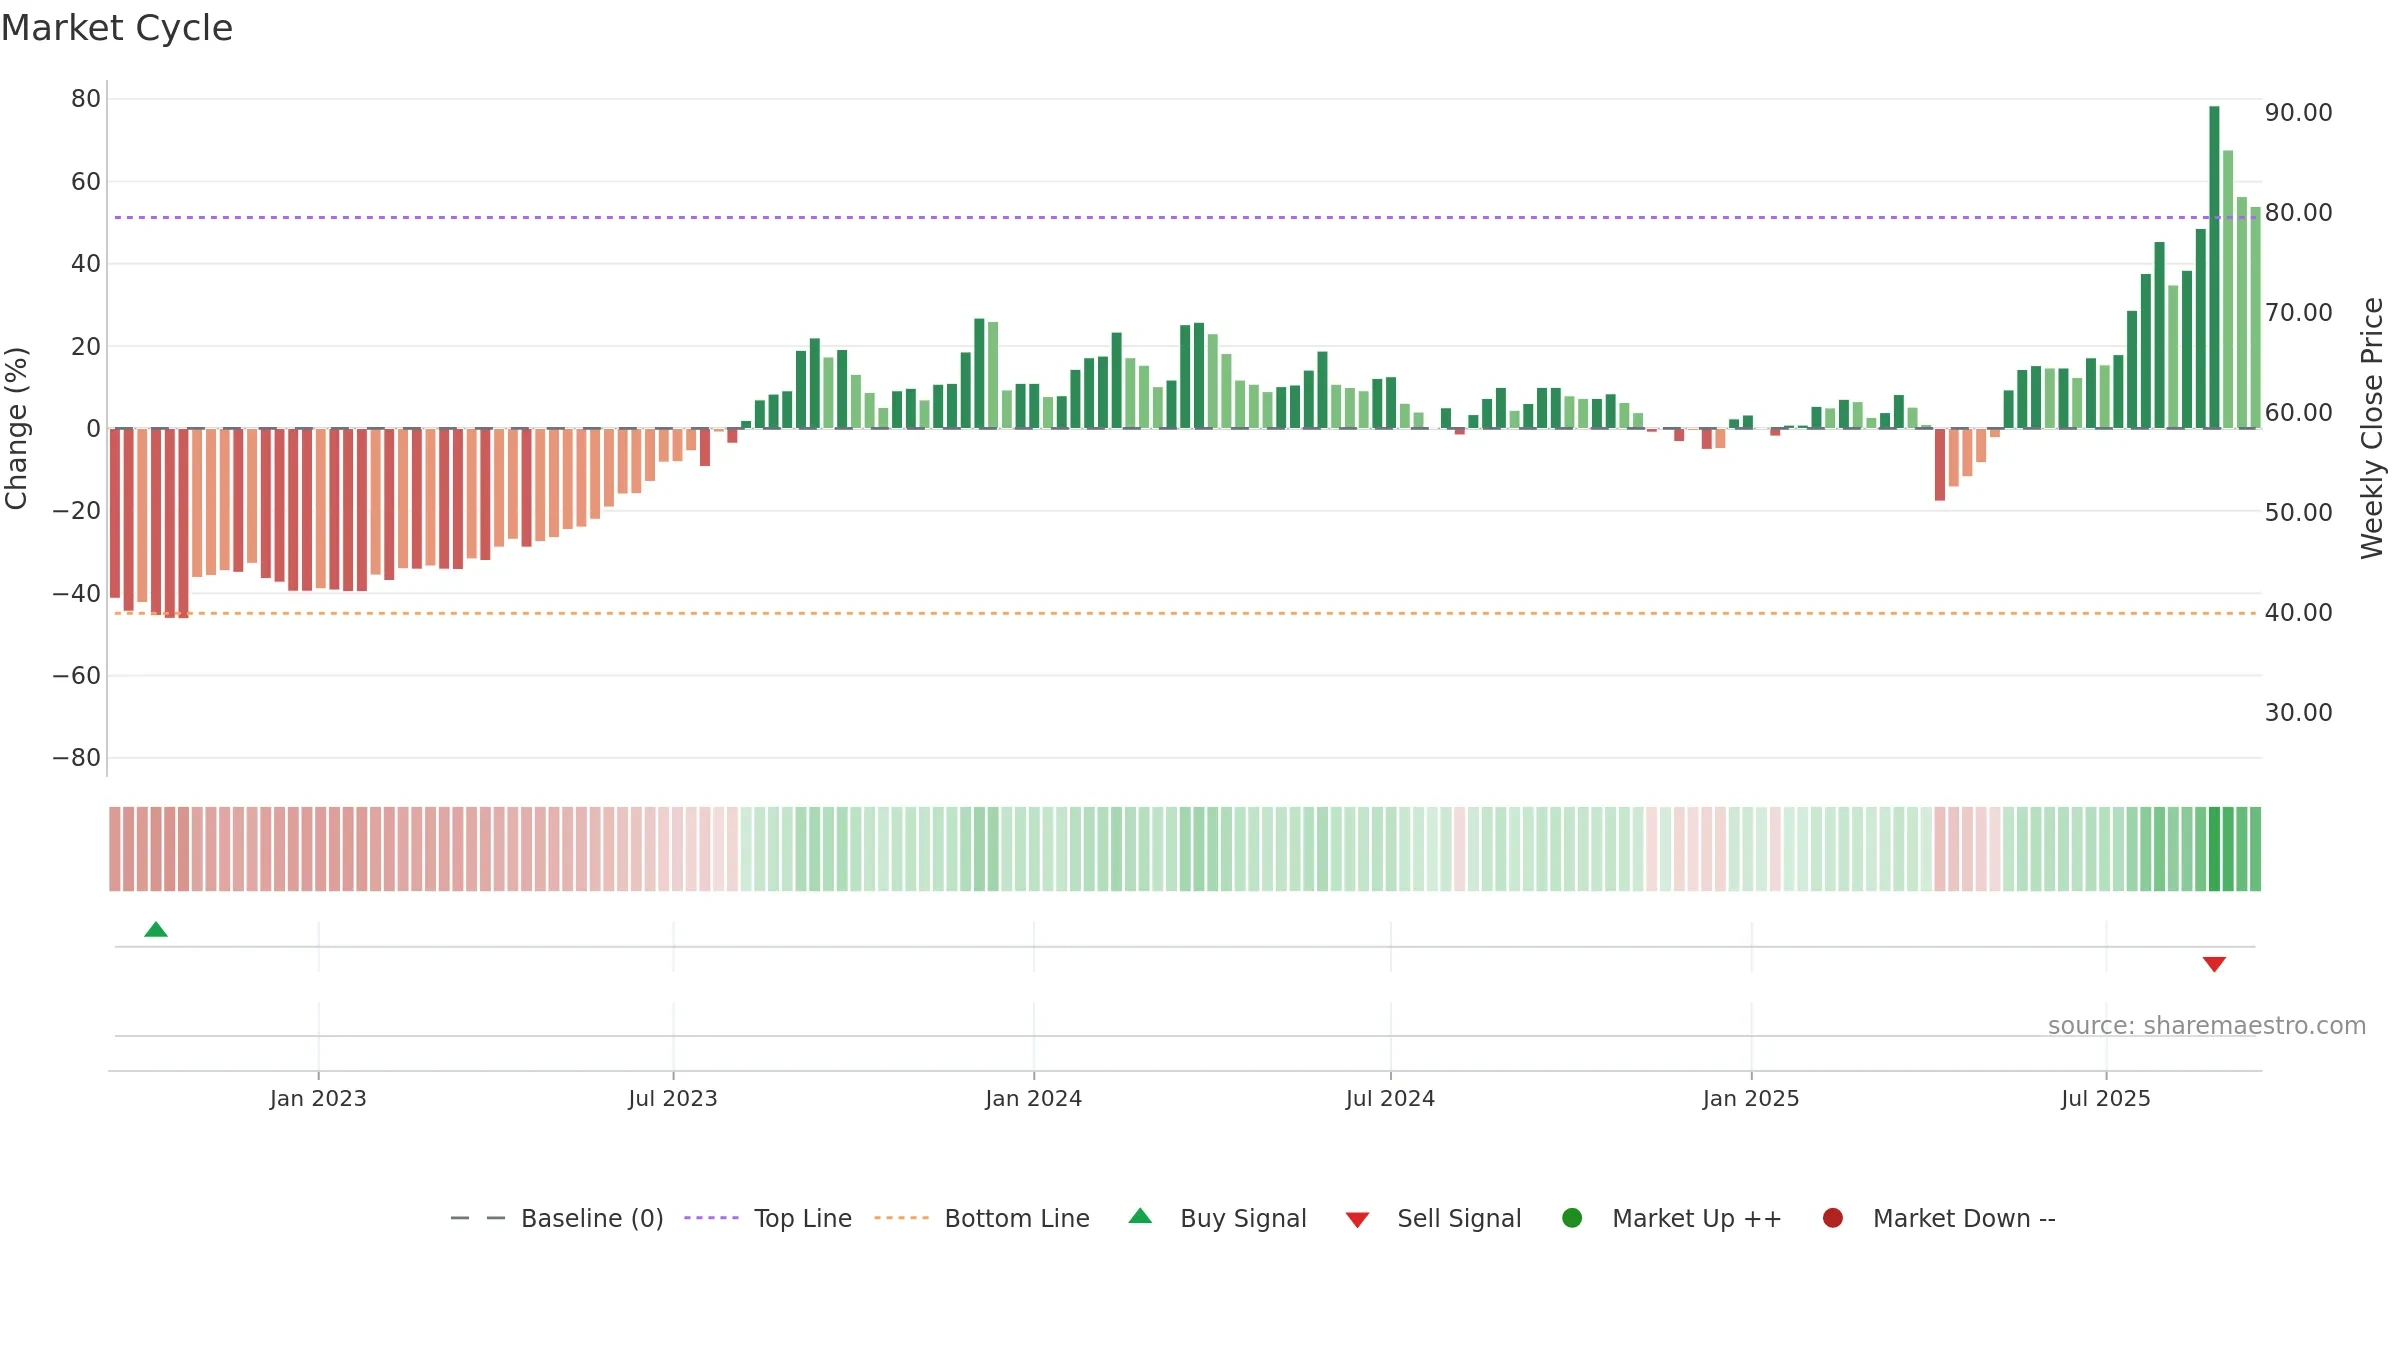Click the 70.00 price tick label
This screenshot has width=2400, height=1350.
pos(2298,313)
